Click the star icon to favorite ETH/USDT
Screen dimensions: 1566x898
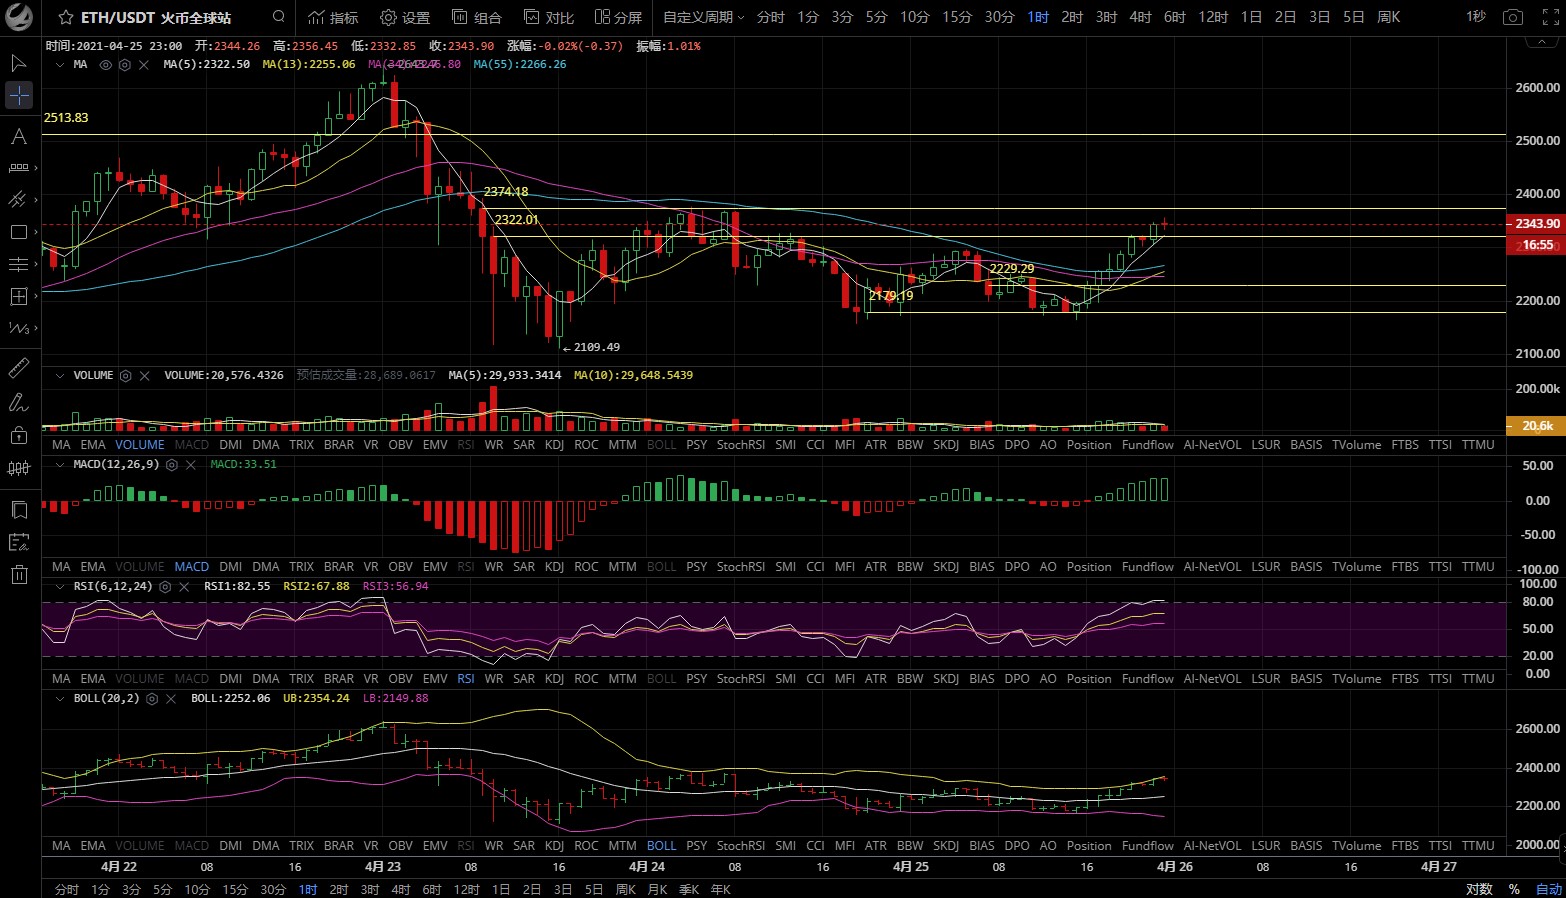66,17
